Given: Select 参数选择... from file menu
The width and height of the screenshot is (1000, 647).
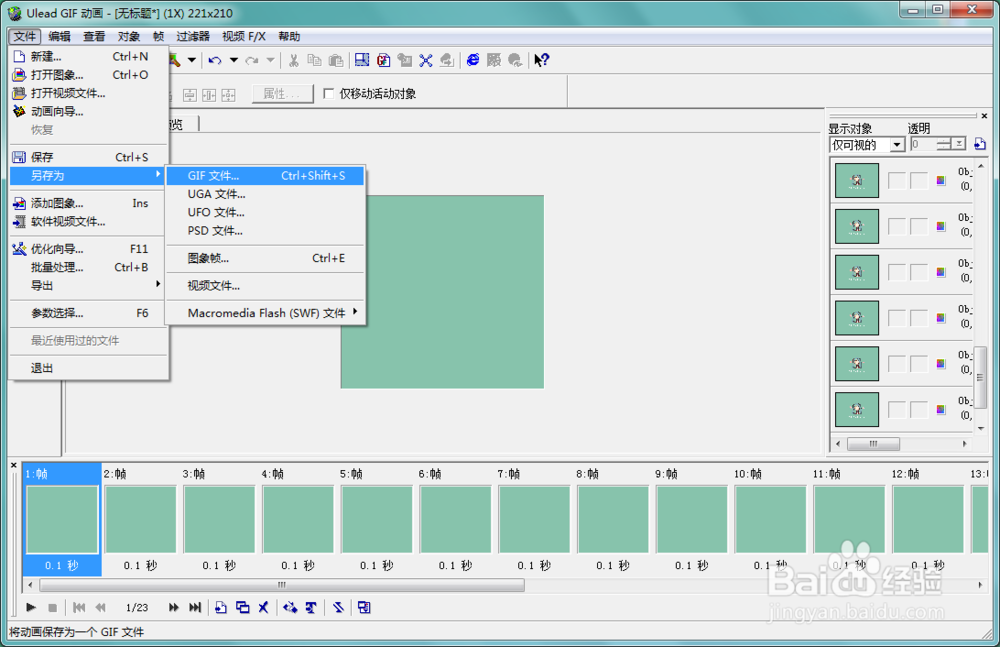Looking at the screenshot, I should [x=89, y=313].
